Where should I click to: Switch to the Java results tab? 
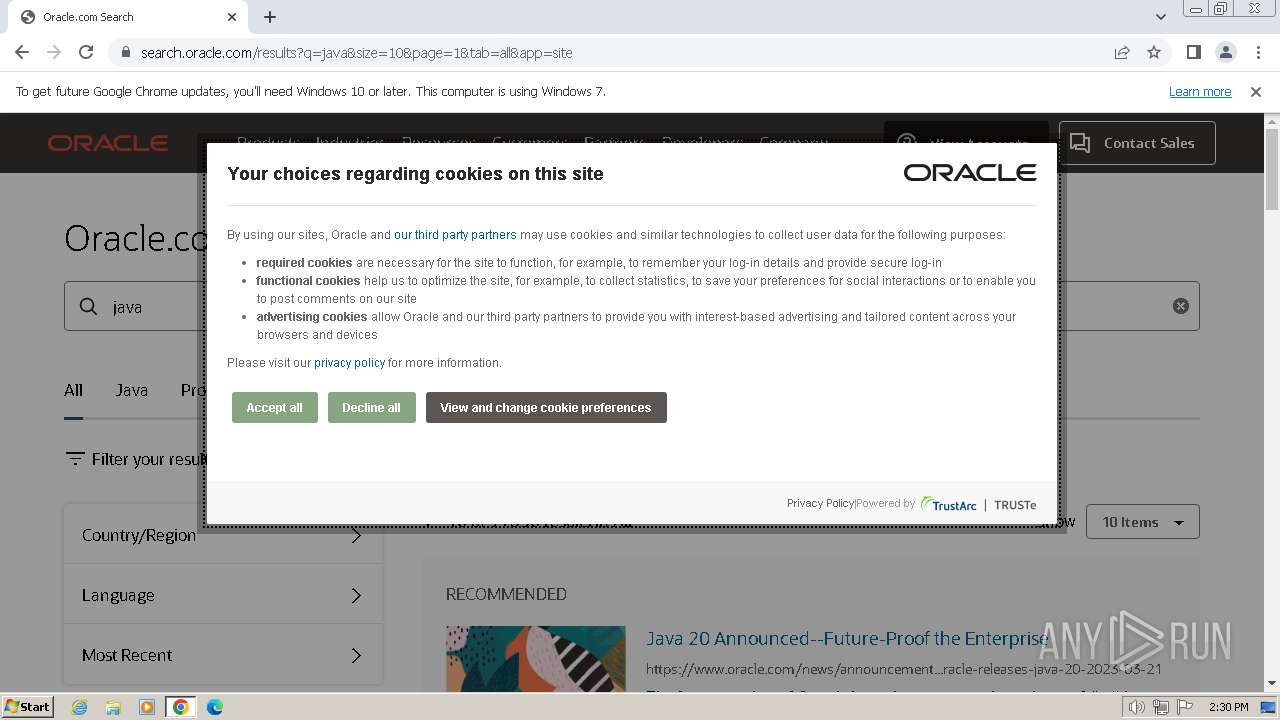coord(131,390)
